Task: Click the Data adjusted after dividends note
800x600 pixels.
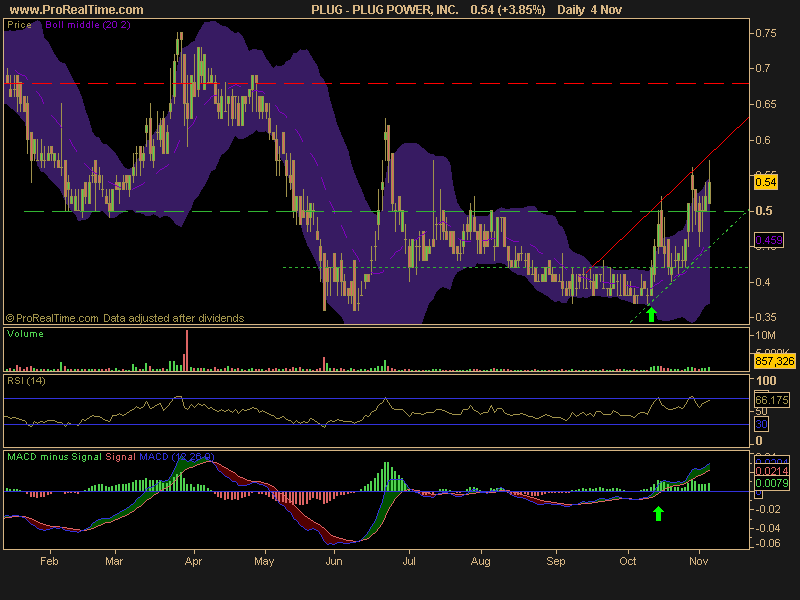Action: pos(173,318)
